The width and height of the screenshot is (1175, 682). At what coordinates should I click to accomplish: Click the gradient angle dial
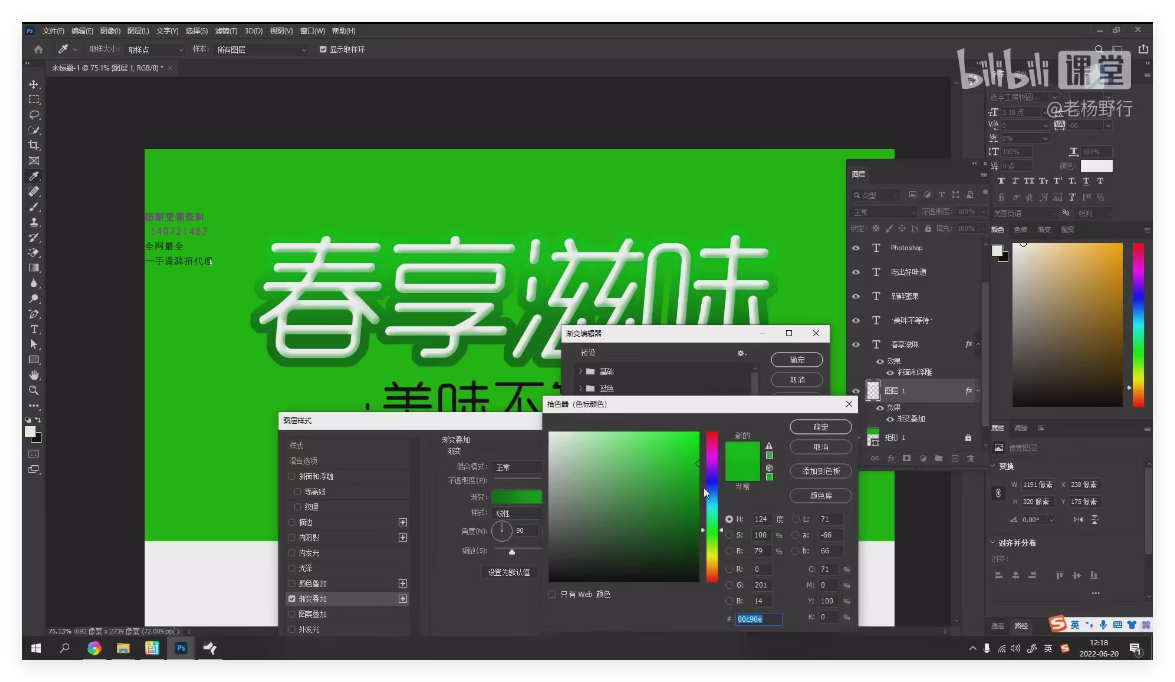point(501,531)
